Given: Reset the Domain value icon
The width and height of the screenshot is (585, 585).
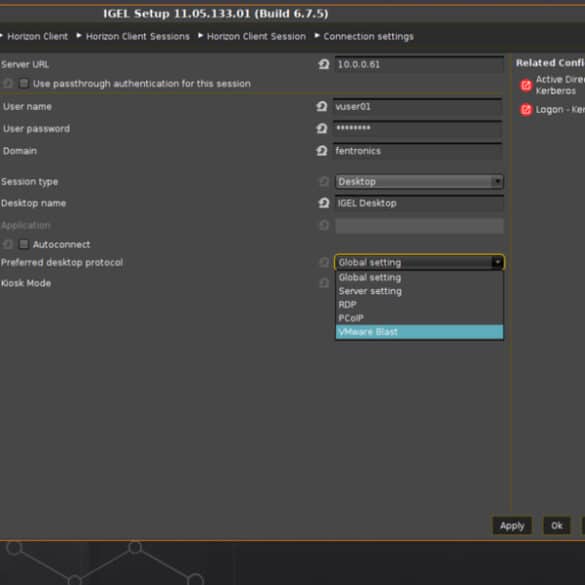Looking at the screenshot, I should [x=322, y=151].
